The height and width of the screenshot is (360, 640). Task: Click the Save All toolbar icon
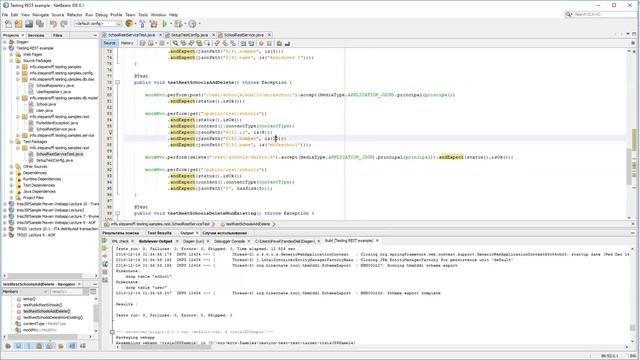[40, 24]
